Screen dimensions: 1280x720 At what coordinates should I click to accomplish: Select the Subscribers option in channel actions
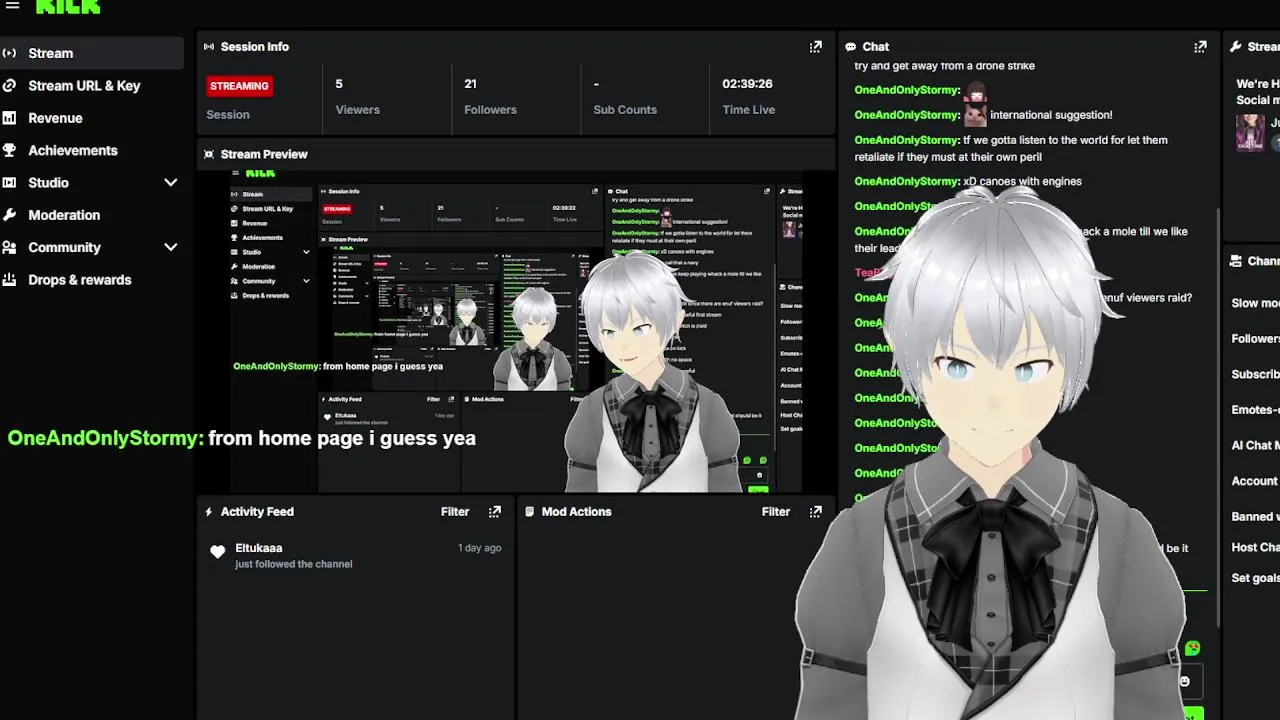(x=1255, y=374)
